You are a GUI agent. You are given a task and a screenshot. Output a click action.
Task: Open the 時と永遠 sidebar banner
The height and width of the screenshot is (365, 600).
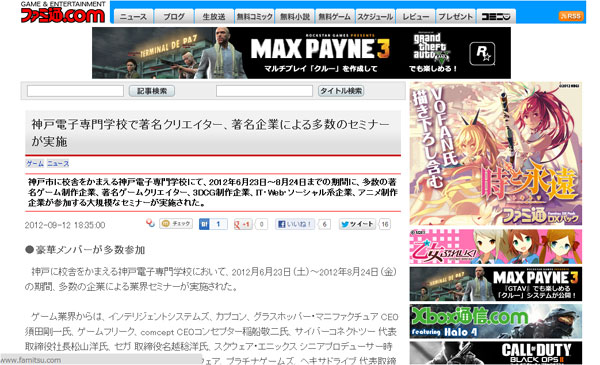click(496, 153)
